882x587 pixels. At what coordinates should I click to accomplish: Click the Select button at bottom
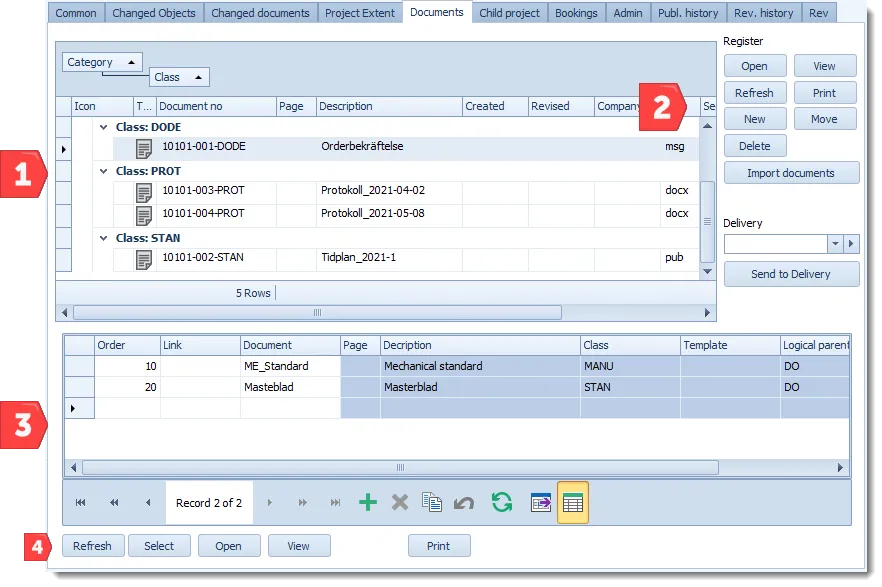[159, 546]
